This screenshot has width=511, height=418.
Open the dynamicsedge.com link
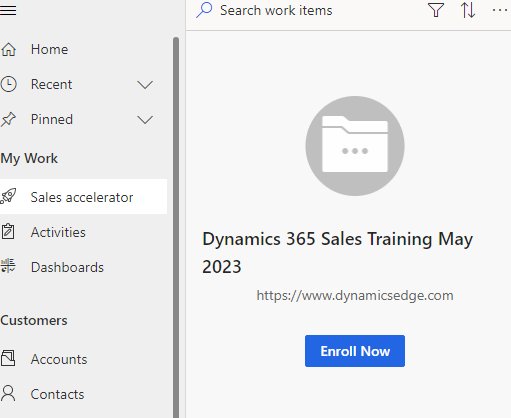tap(355, 296)
